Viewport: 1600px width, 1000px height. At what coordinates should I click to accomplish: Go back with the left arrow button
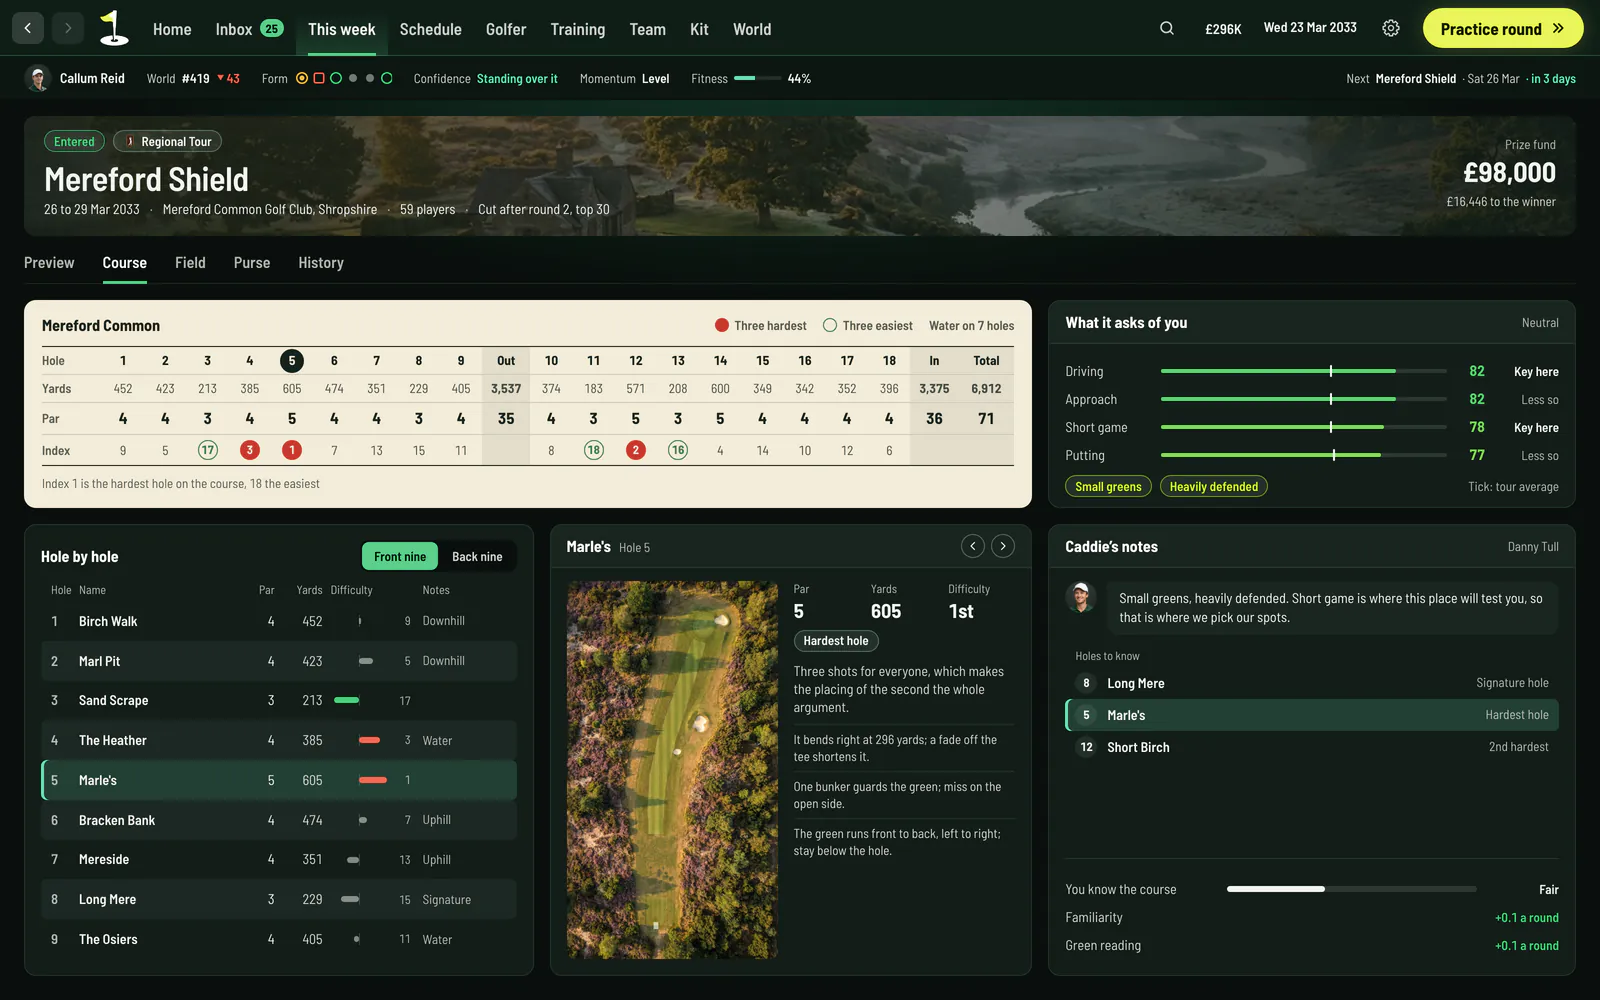(x=28, y=28)
